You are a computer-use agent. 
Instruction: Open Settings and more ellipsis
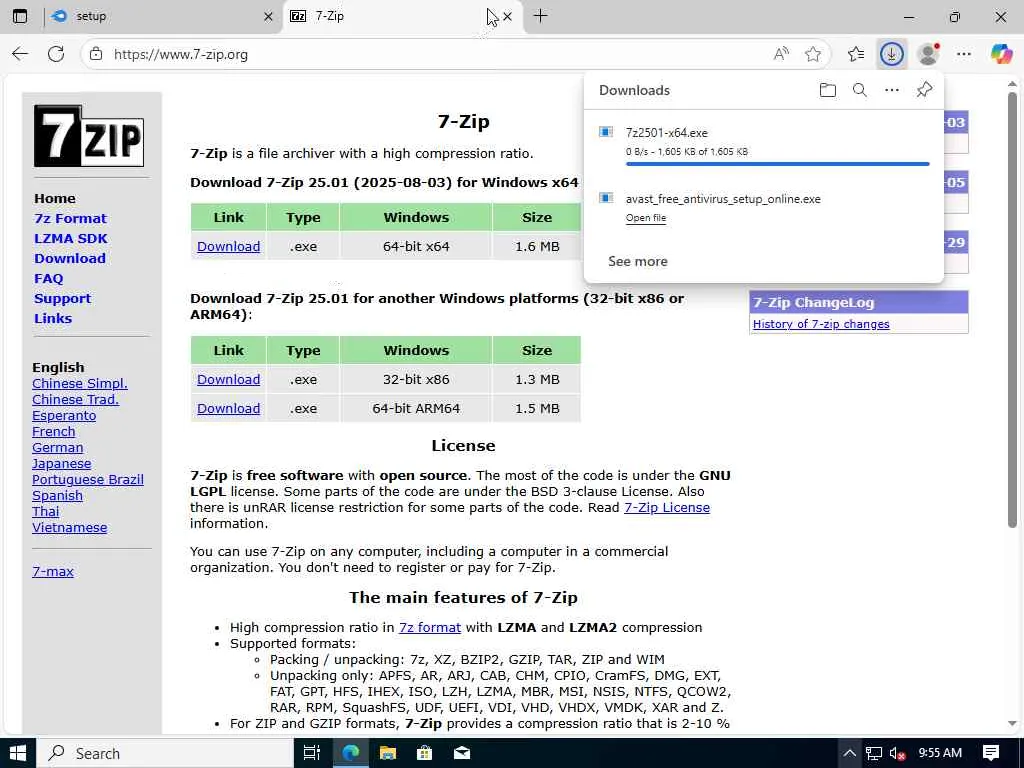964,54
